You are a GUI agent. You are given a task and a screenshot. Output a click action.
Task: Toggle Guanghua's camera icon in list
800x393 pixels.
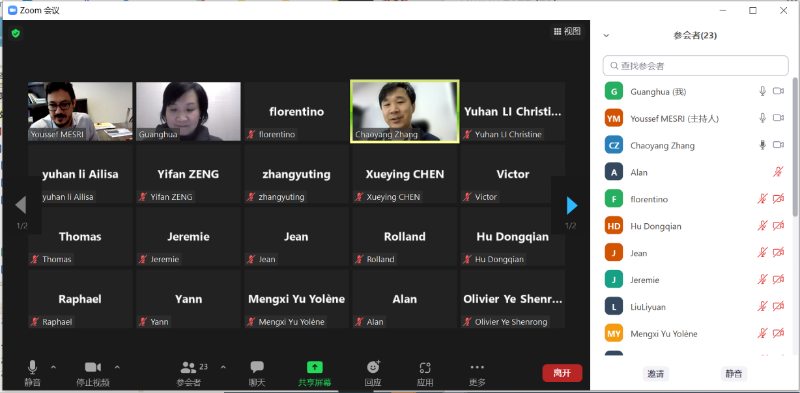pos(778,91)
